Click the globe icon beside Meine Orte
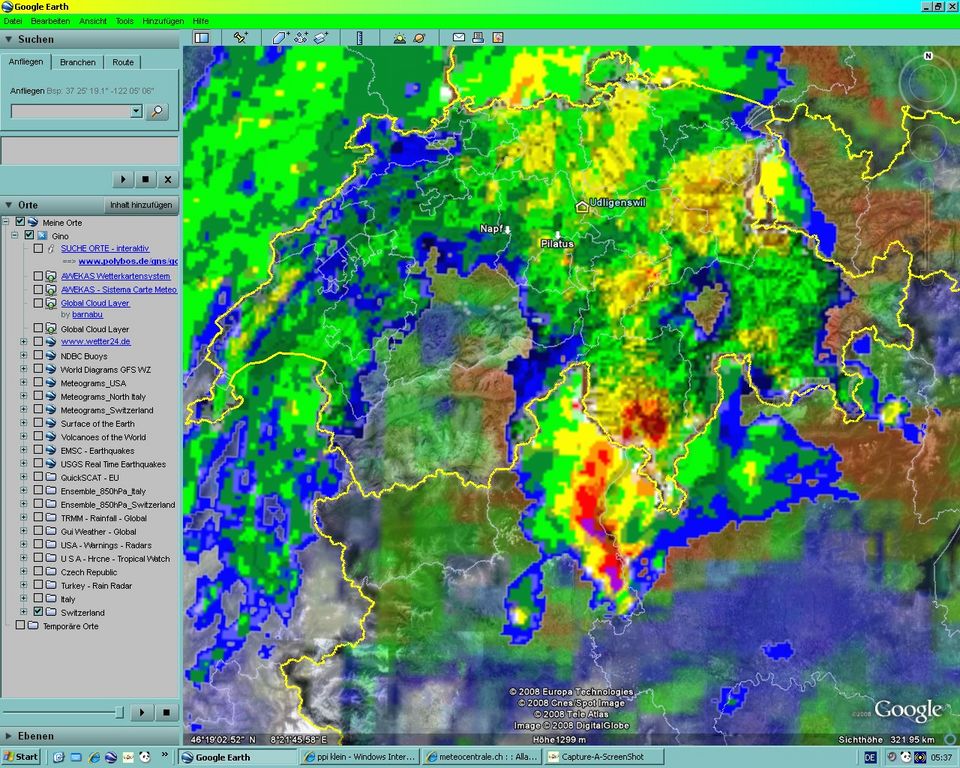The width and height of the screenshot is (960, 768). click(x=33, y=222)
